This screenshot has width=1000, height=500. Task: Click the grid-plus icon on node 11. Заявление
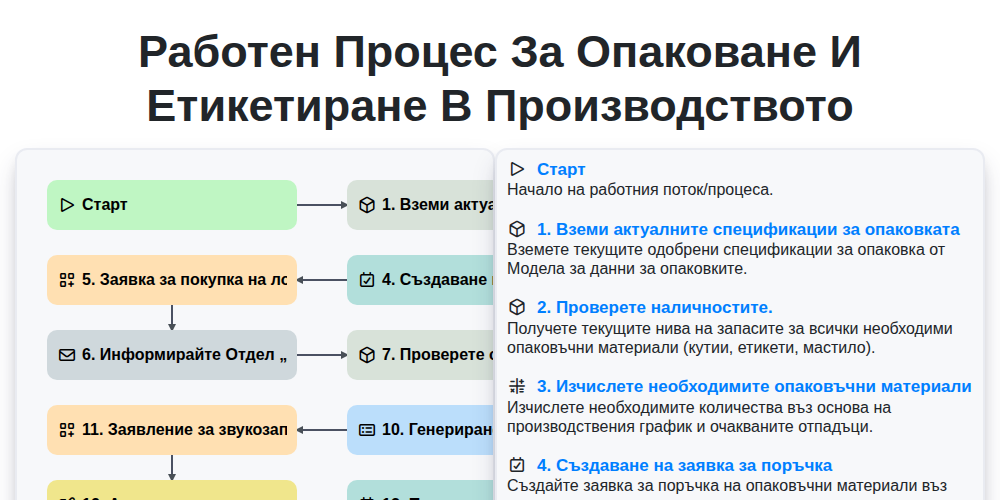[67, 430]
